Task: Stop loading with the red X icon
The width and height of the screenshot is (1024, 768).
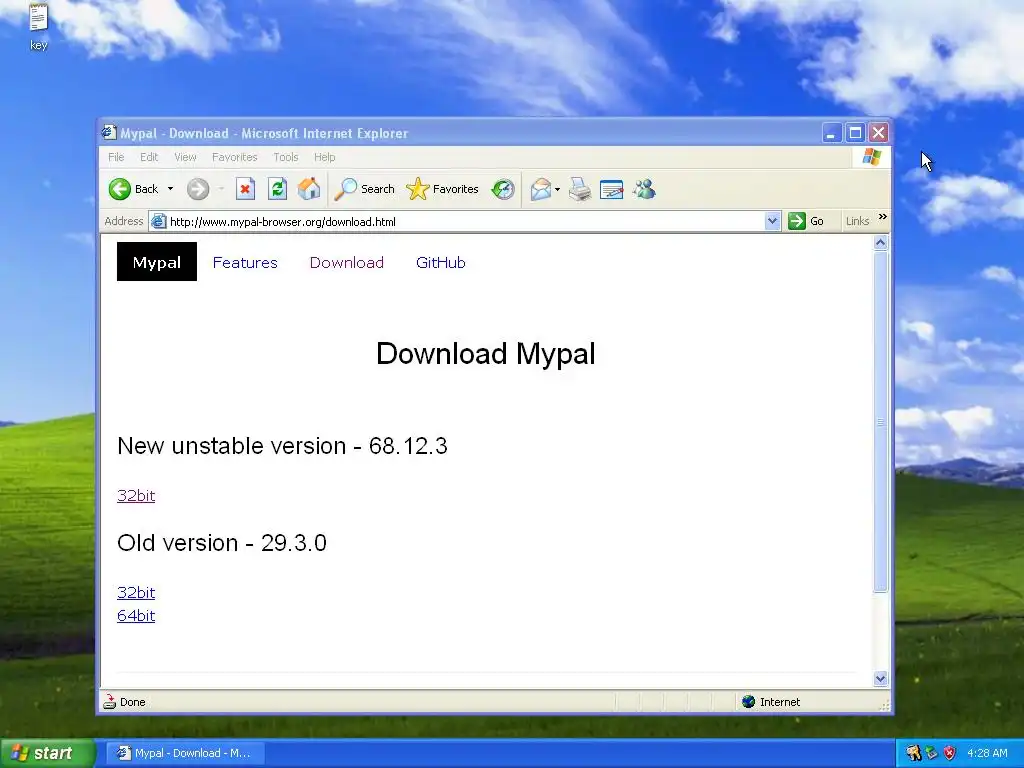Action: tap(246, 189)
